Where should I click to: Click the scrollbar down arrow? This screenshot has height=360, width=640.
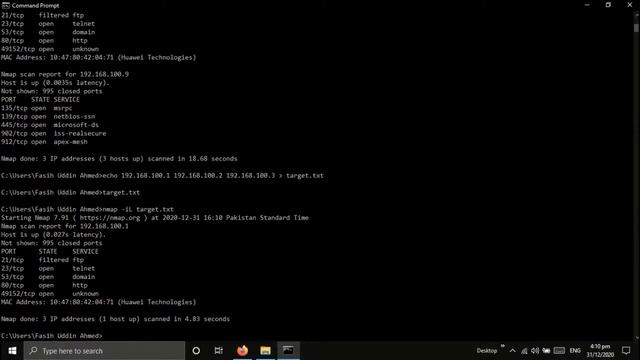[636, 338]
